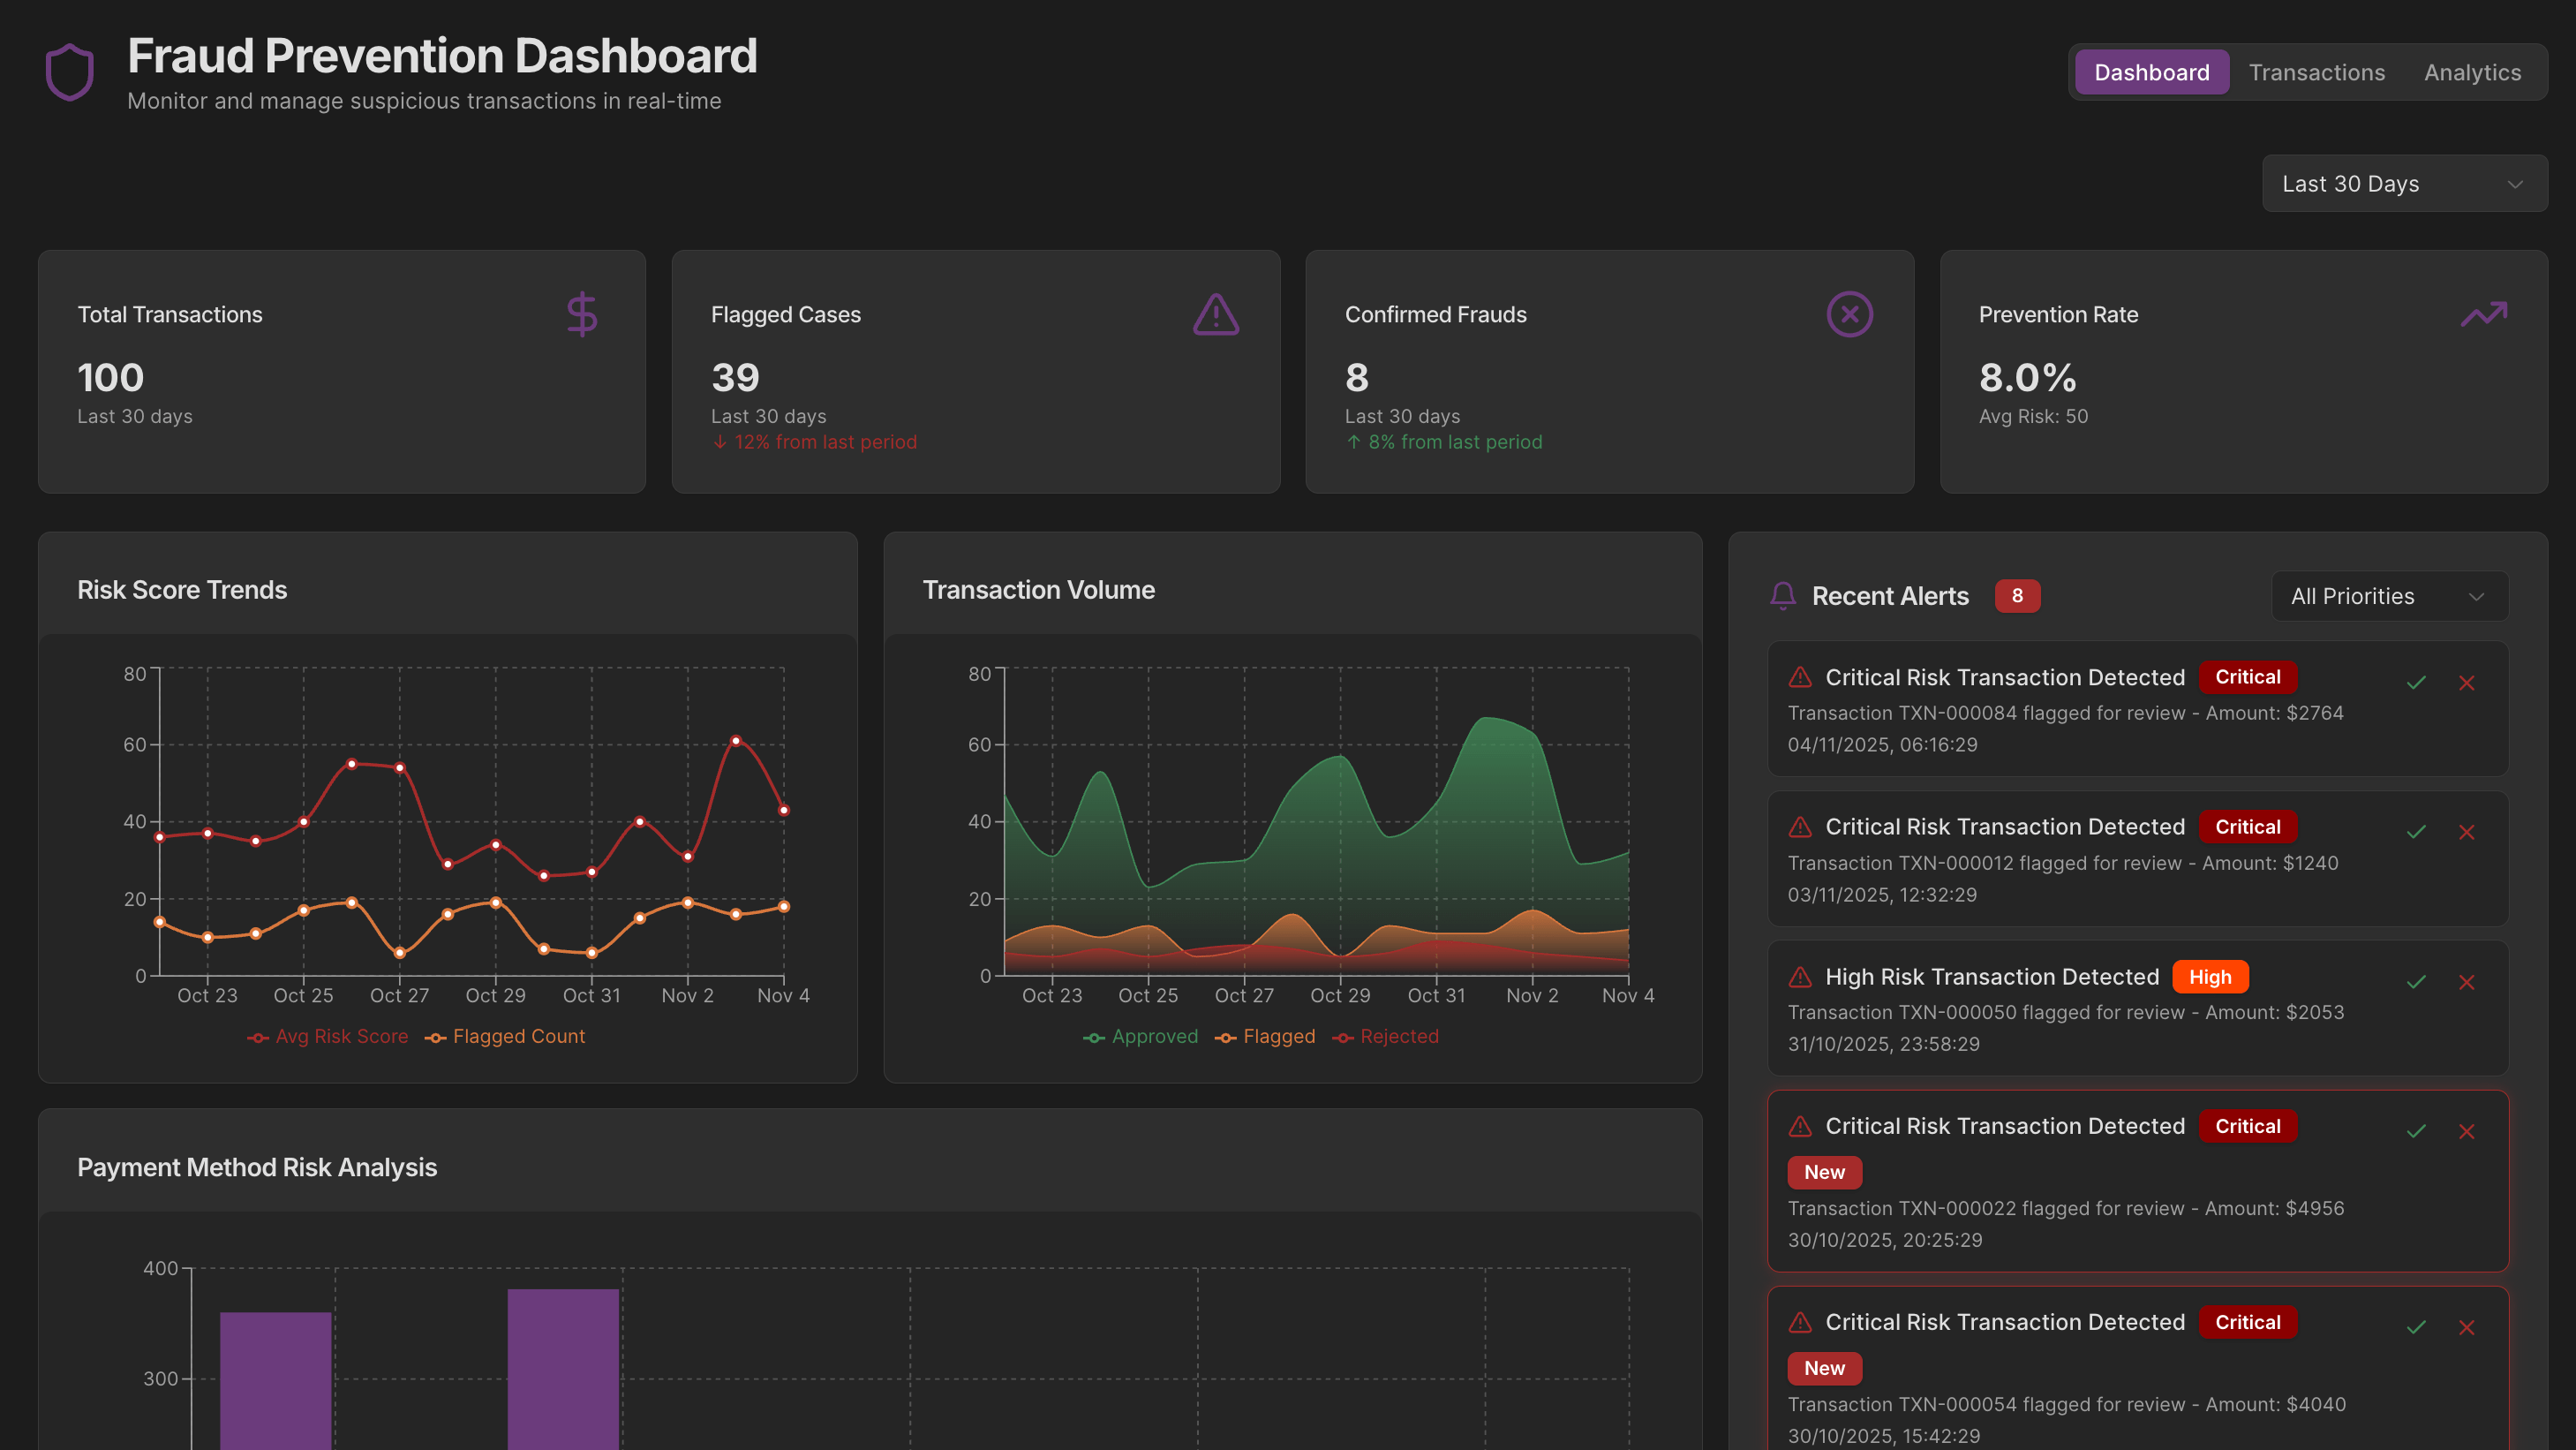Image resolution: width=2576 pixels, height=1450 pixels.
Task: Click the Nov 2 peak point on the Avg Risk Score line
Action: point(736,741)
